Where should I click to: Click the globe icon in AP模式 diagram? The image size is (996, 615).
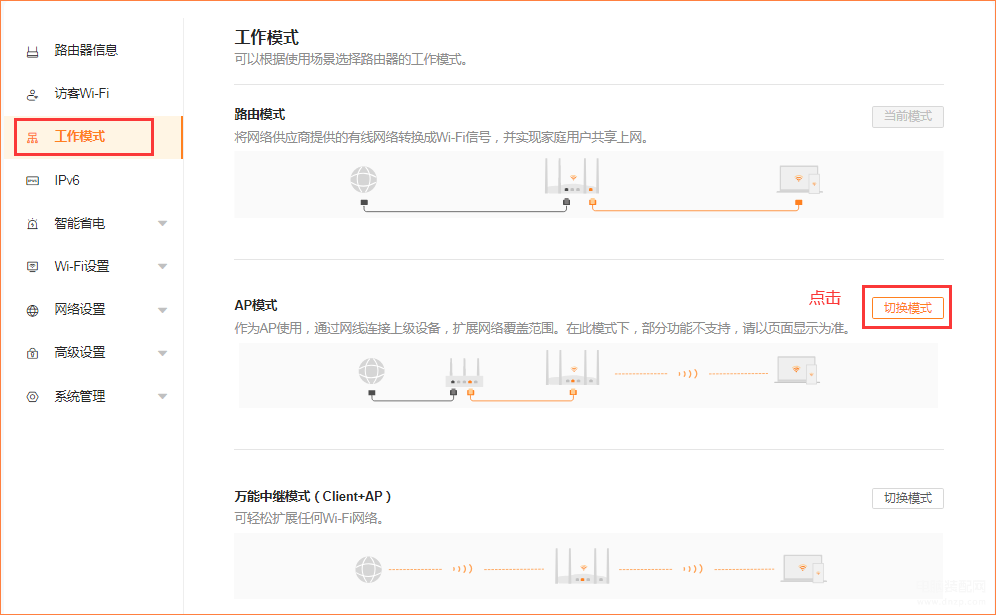coord(372,371)
